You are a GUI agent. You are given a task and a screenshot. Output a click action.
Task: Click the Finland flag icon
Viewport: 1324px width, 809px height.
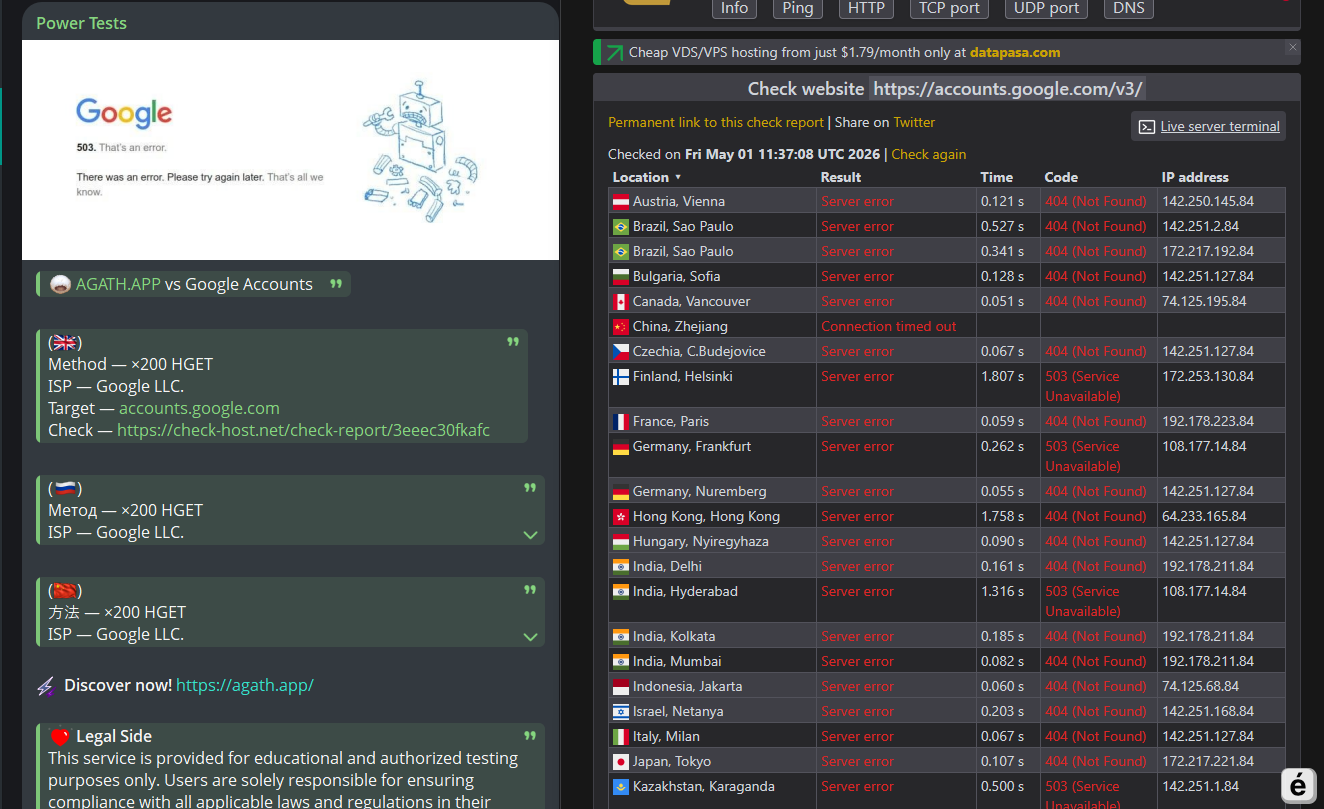click(x=621, y=376)
